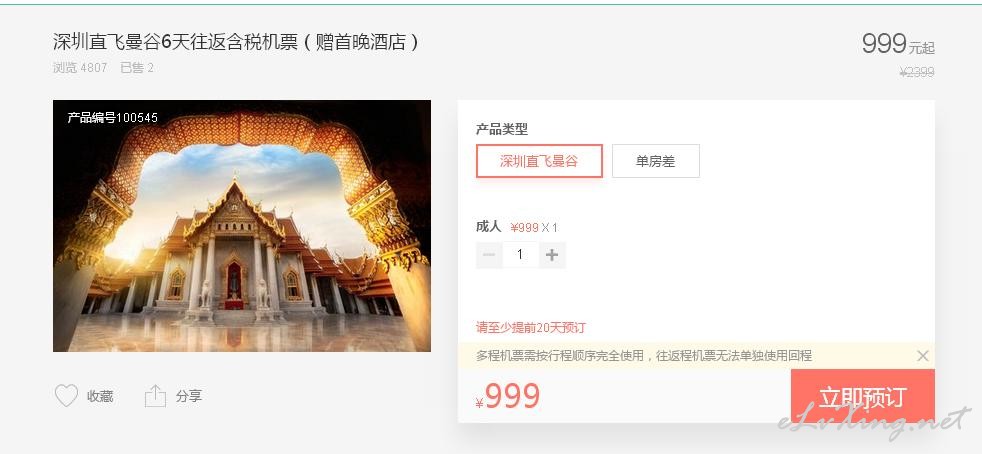Screen dimensions: 982x454
Task: Click the 已售 2 sold count
Action: (137, 68)
